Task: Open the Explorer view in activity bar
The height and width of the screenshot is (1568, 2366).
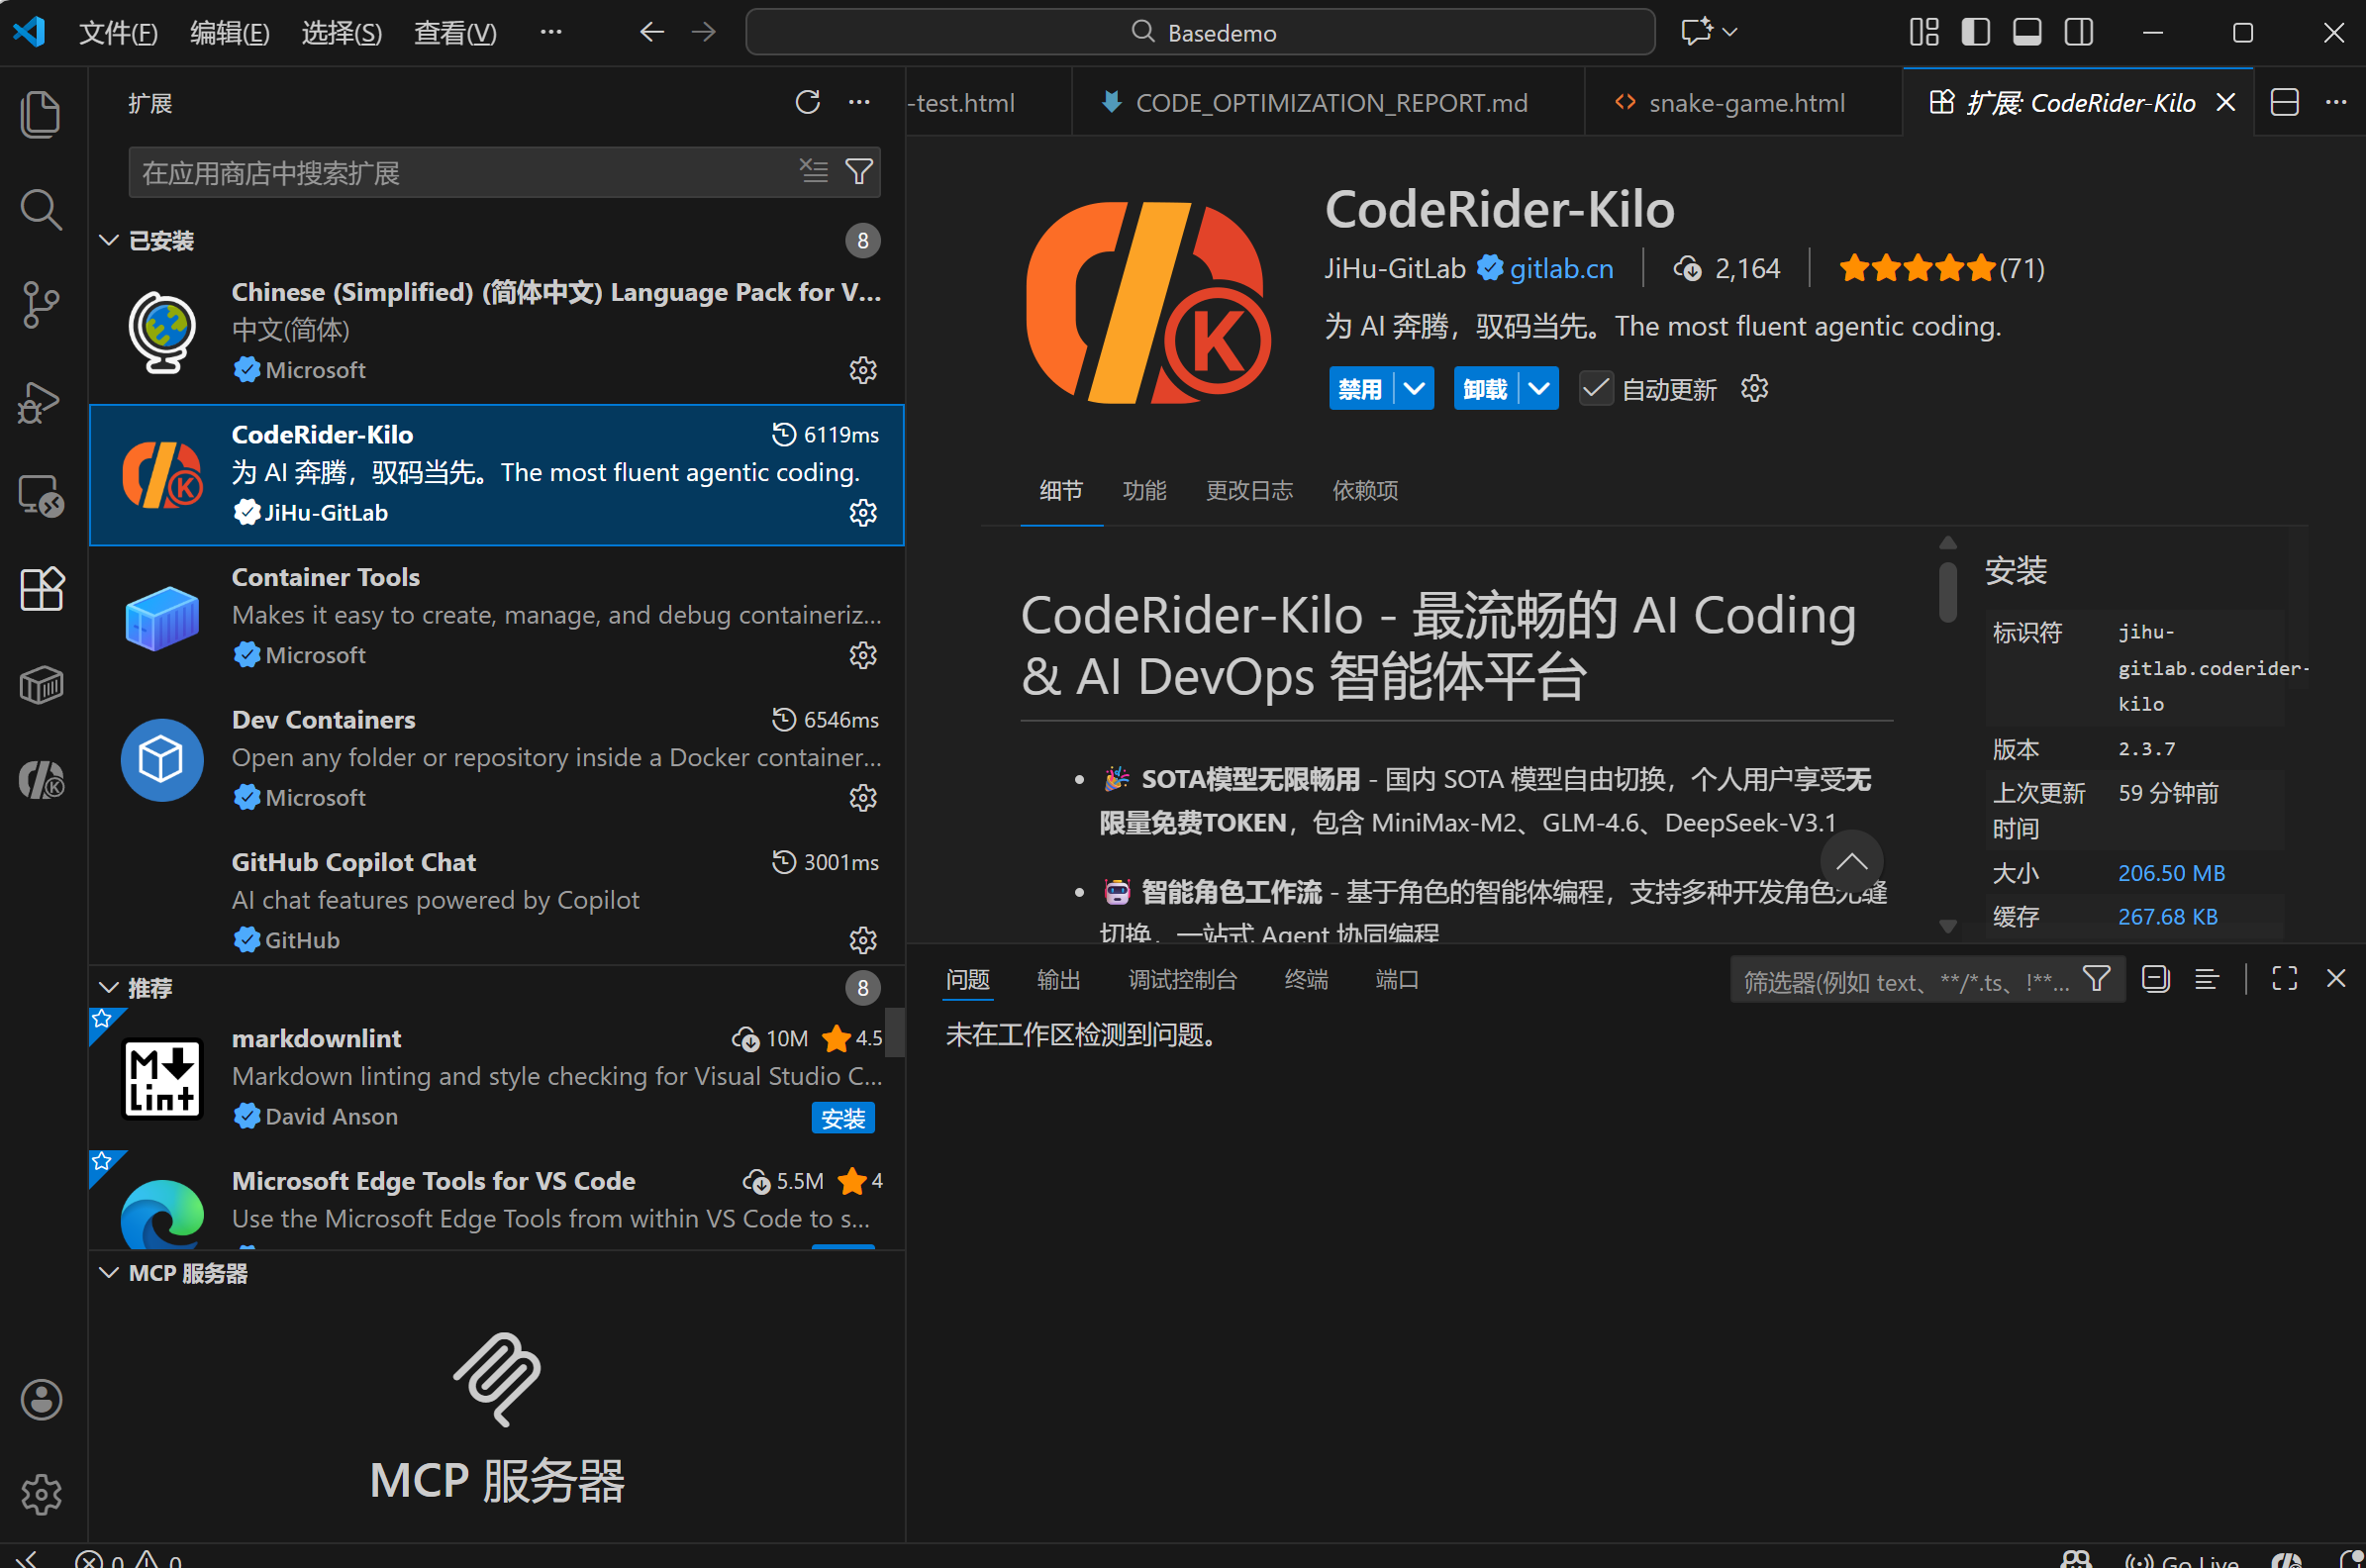Action: [x=41, y=114]
